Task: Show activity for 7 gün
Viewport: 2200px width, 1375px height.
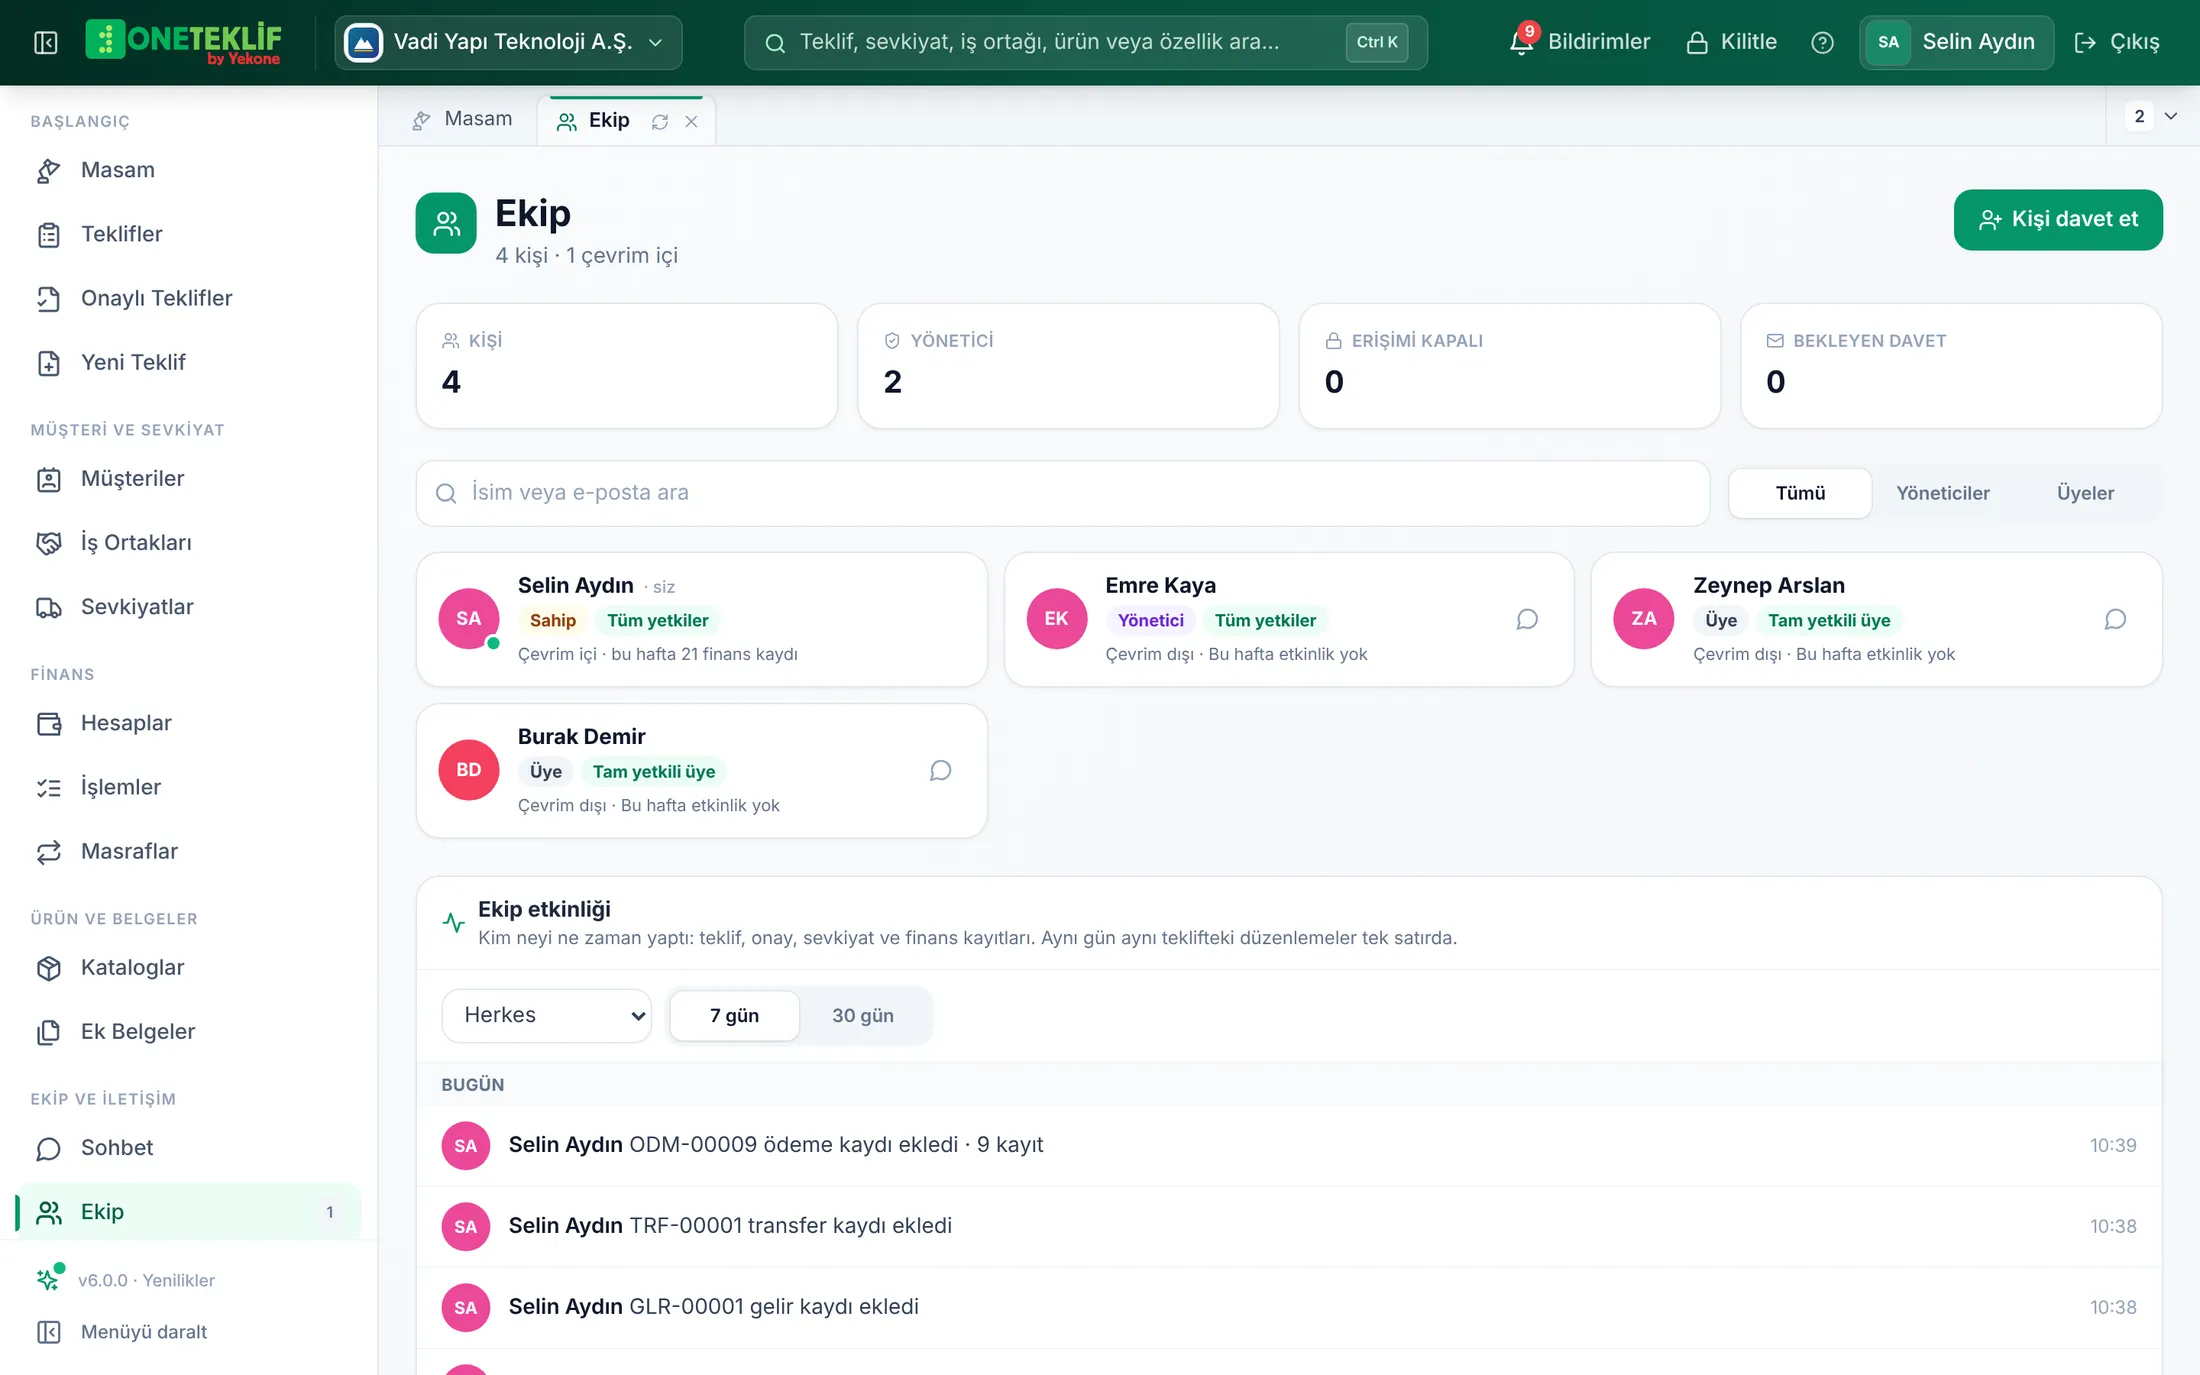Action: [x=734, y=1015]
